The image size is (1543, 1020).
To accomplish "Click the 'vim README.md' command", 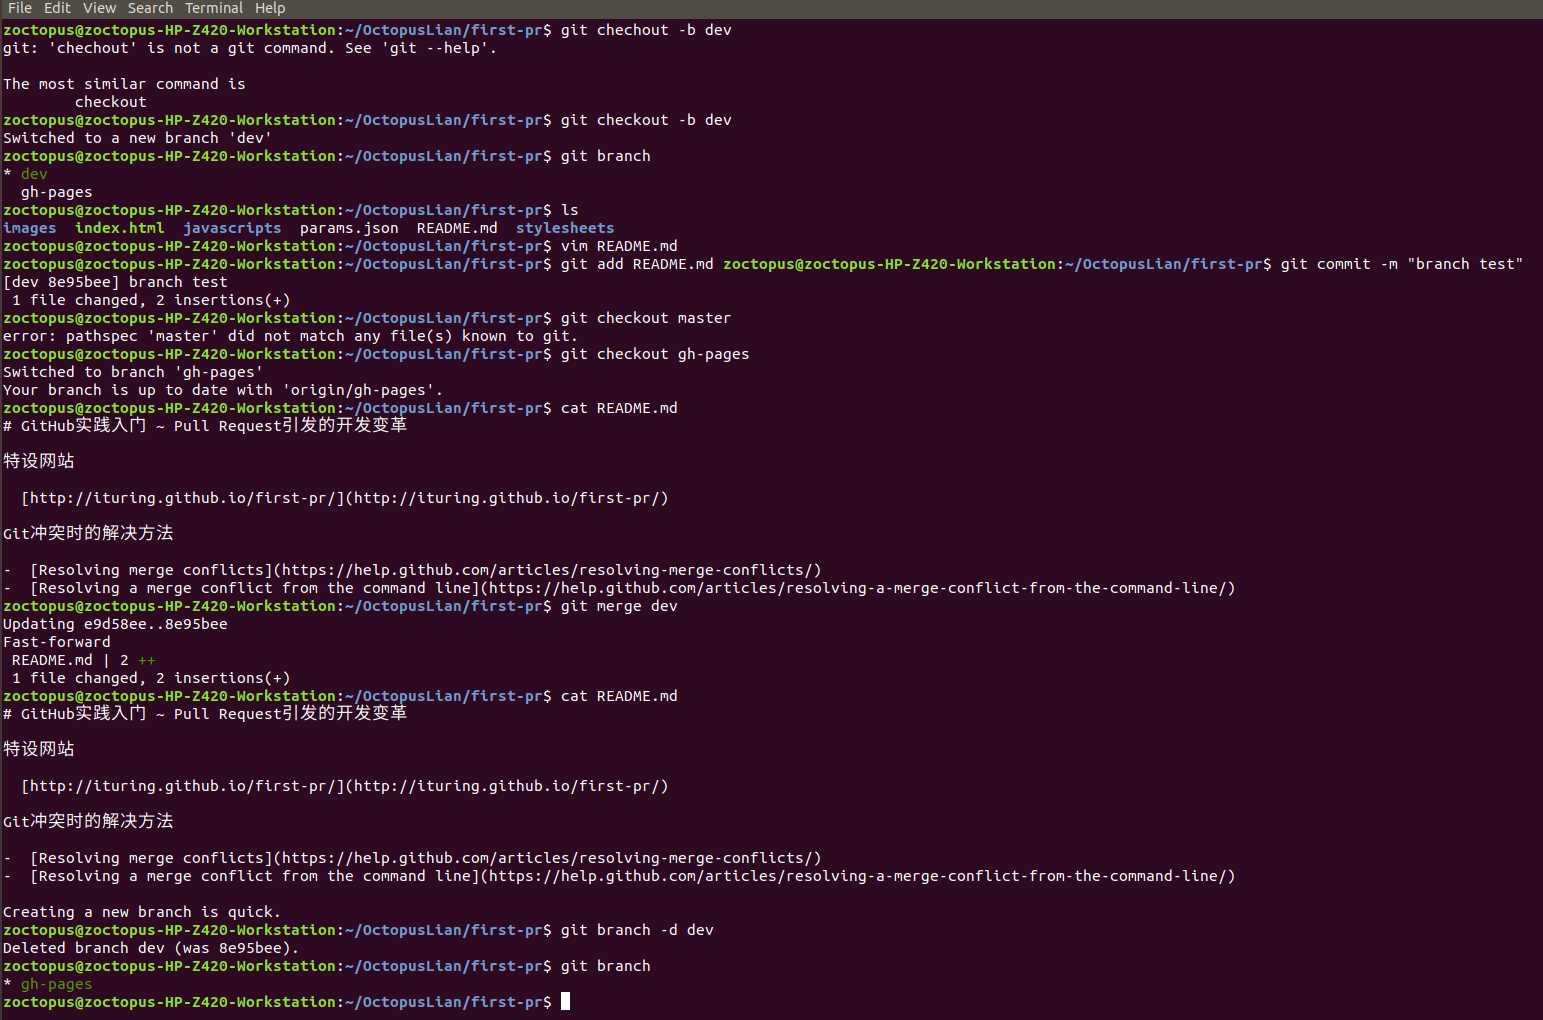I will pyautogui.click(x=619, y=246).
